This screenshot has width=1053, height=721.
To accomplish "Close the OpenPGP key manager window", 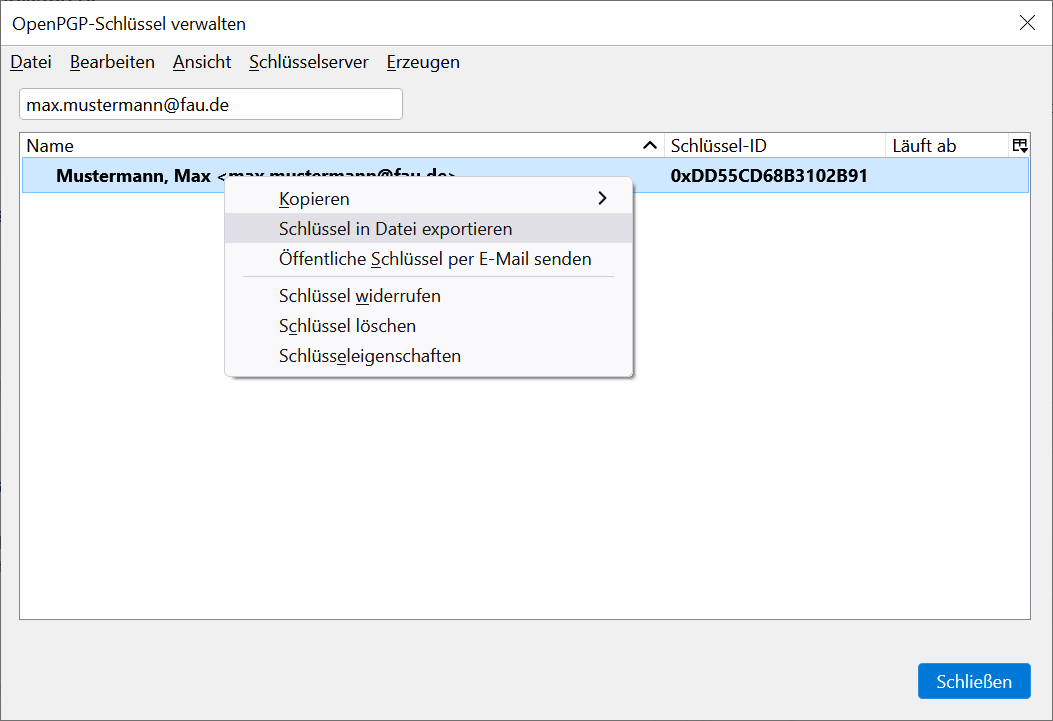I will tap(1026, 23).
